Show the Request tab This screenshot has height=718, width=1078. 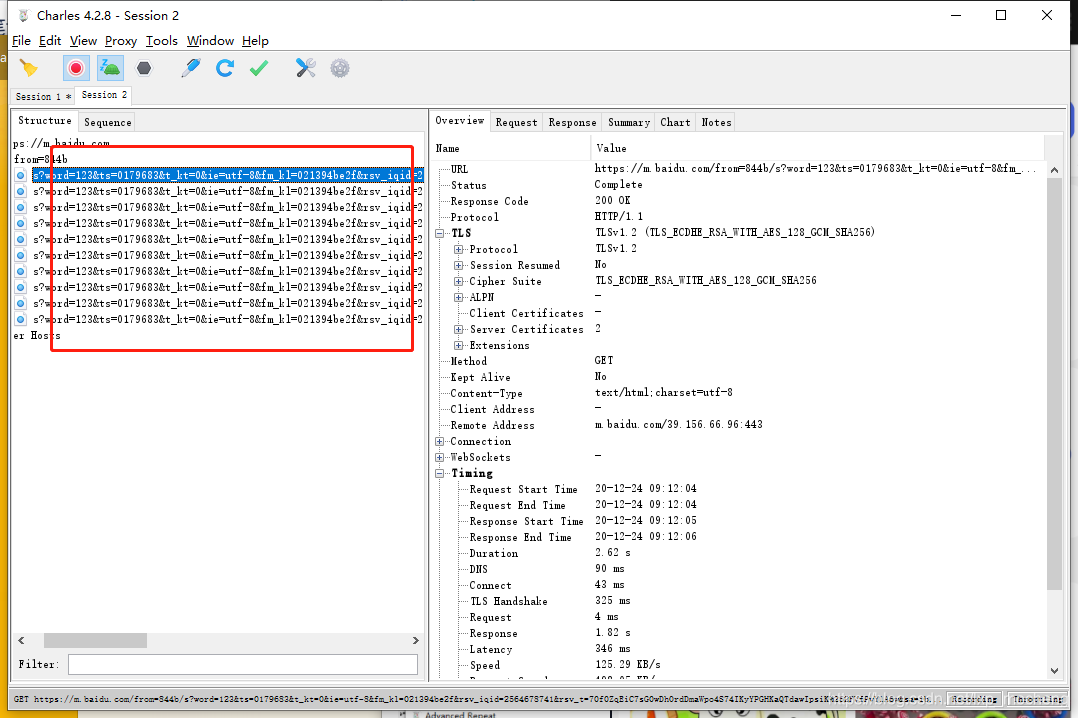[516, 122]
